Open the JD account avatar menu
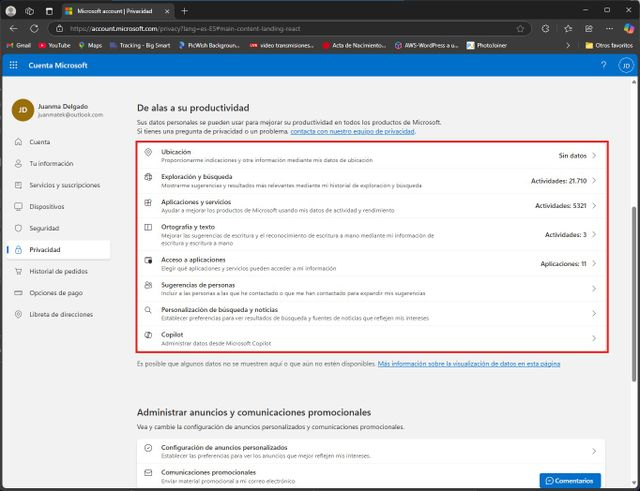Image resolution: width=640 pixels, height=491 pixels. coord(625,65)
